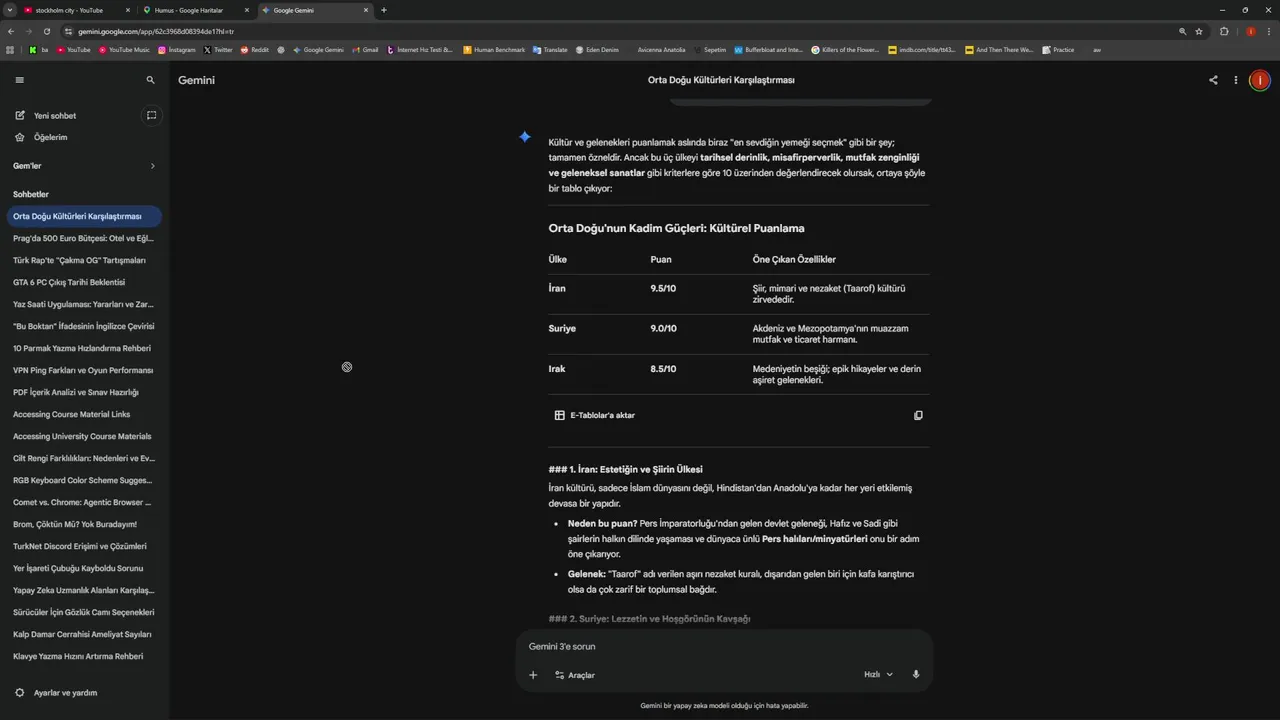
Task: Open the Killers of the Flower bookmark
Action: (x=845, y=49)
